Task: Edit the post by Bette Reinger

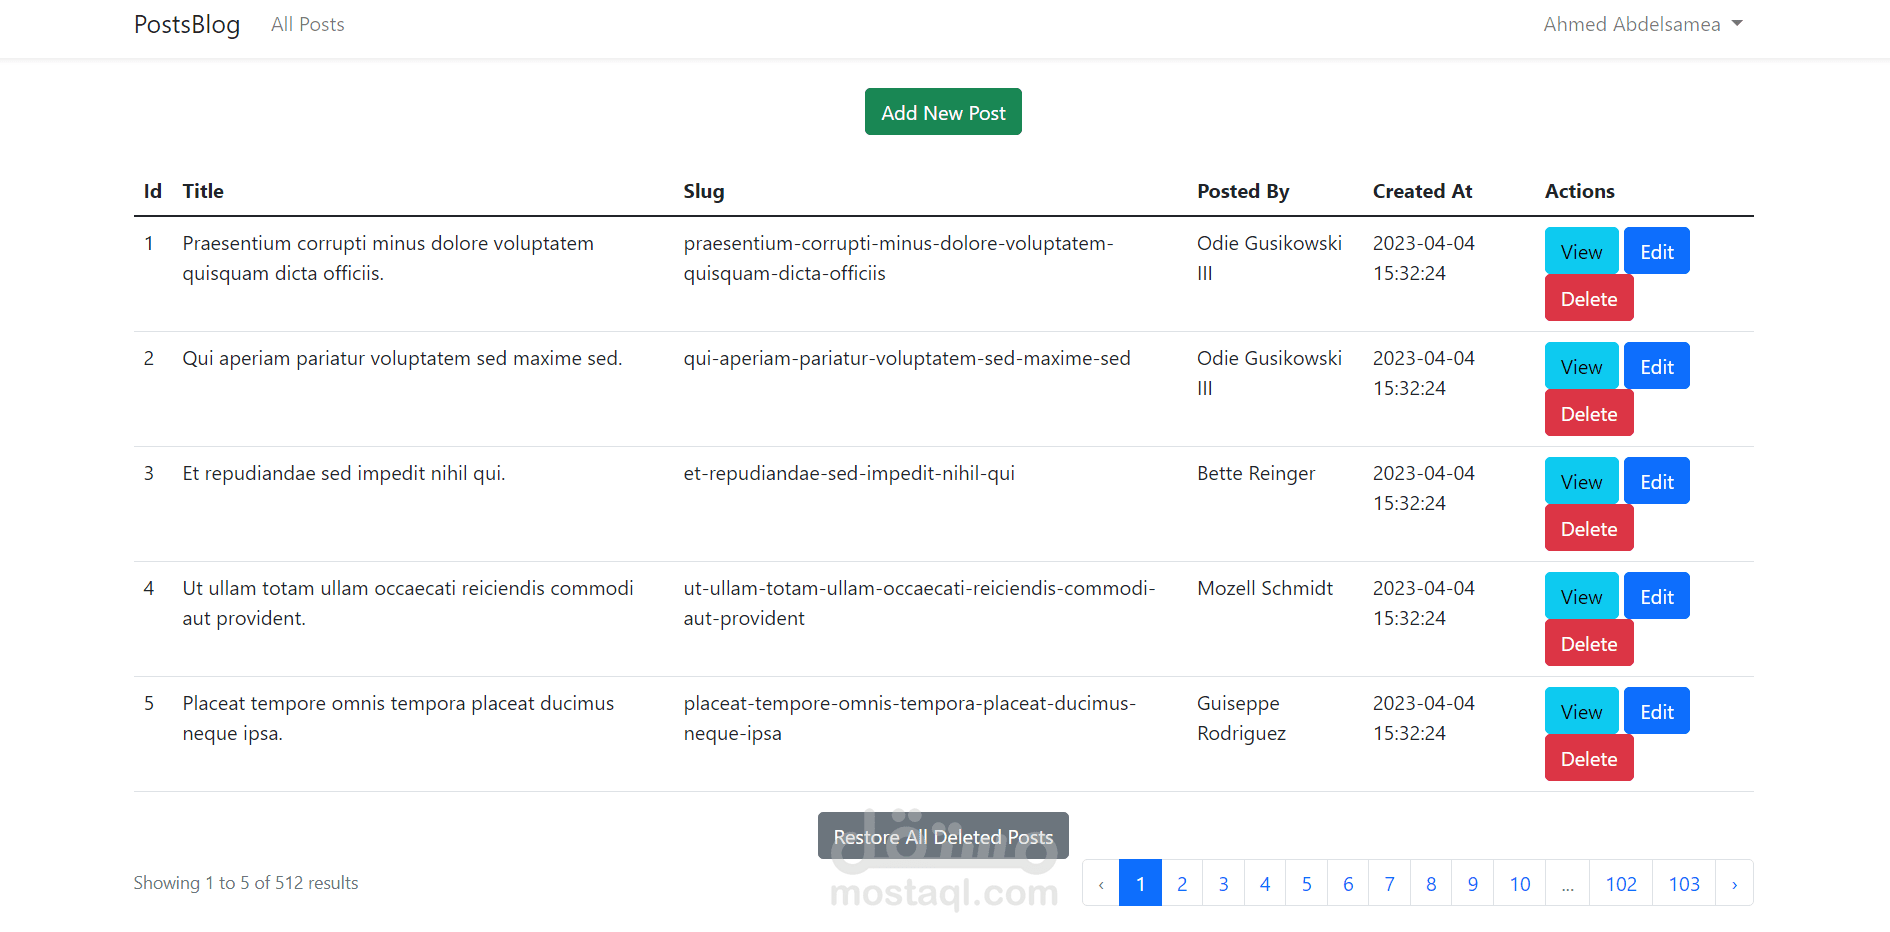Action: [x=1656, y=481]
